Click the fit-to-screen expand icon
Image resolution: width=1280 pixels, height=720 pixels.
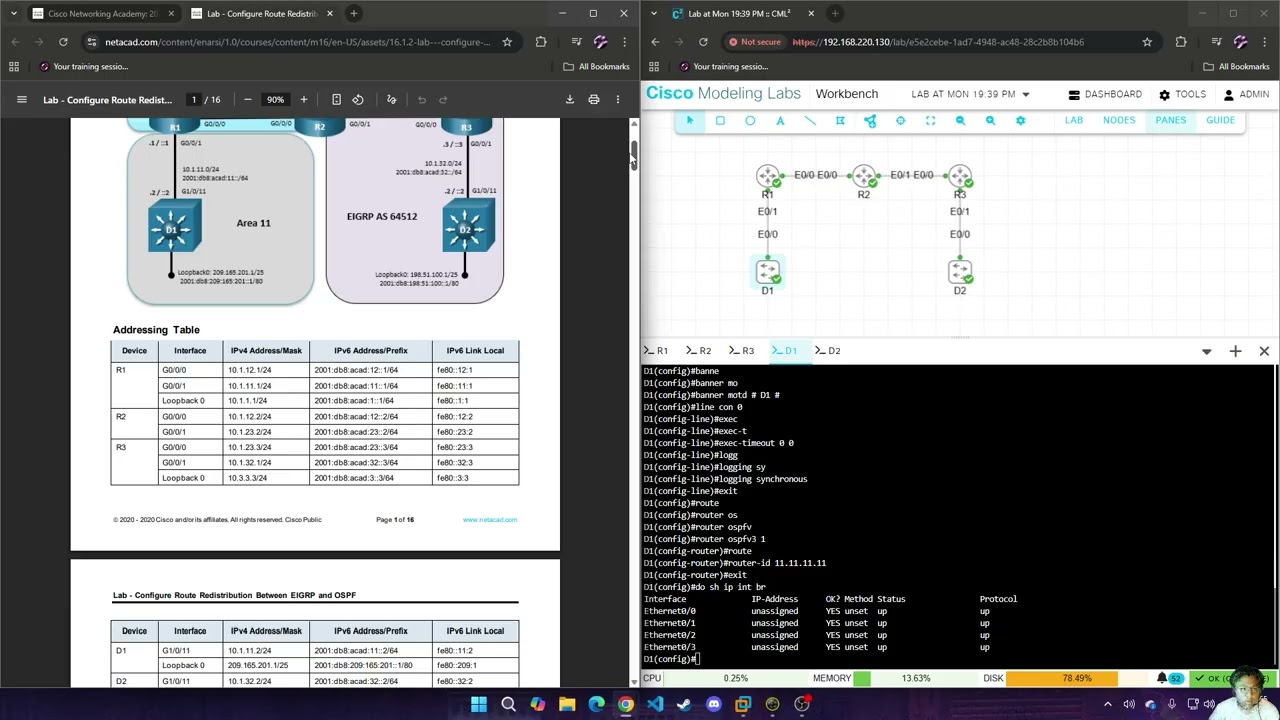point(930,120)
